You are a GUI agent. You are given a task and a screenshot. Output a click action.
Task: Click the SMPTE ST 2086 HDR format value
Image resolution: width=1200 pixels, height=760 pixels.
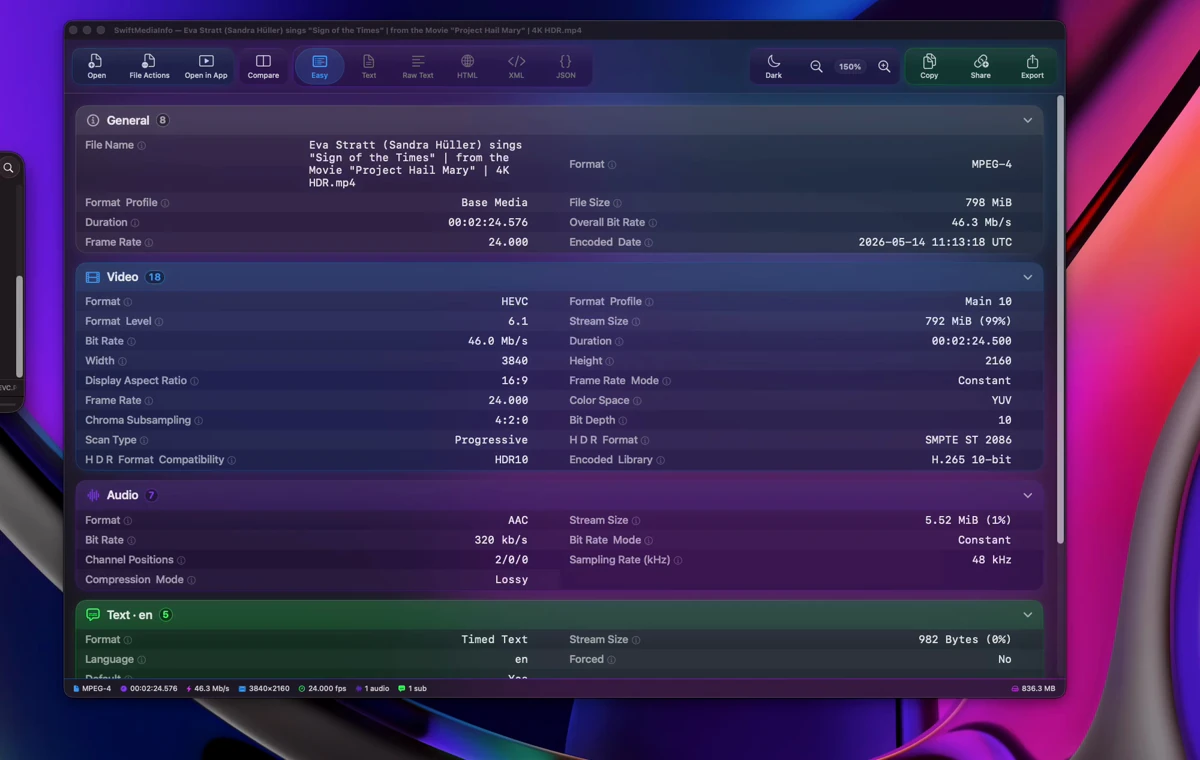click(968, 440)
